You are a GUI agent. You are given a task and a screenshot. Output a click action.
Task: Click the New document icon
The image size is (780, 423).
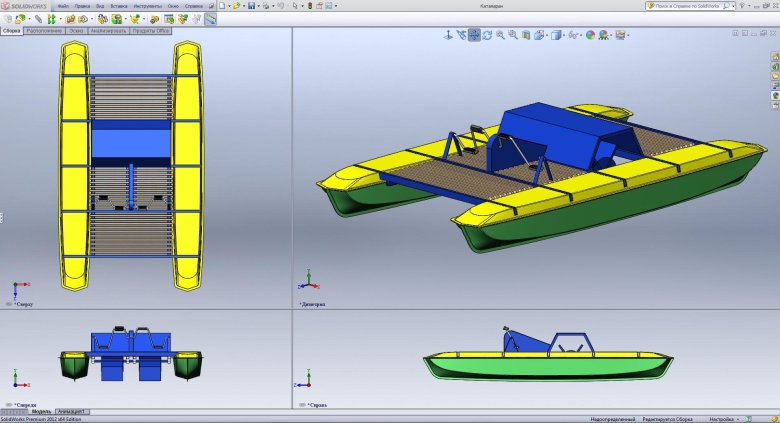(x=222, y=6)
